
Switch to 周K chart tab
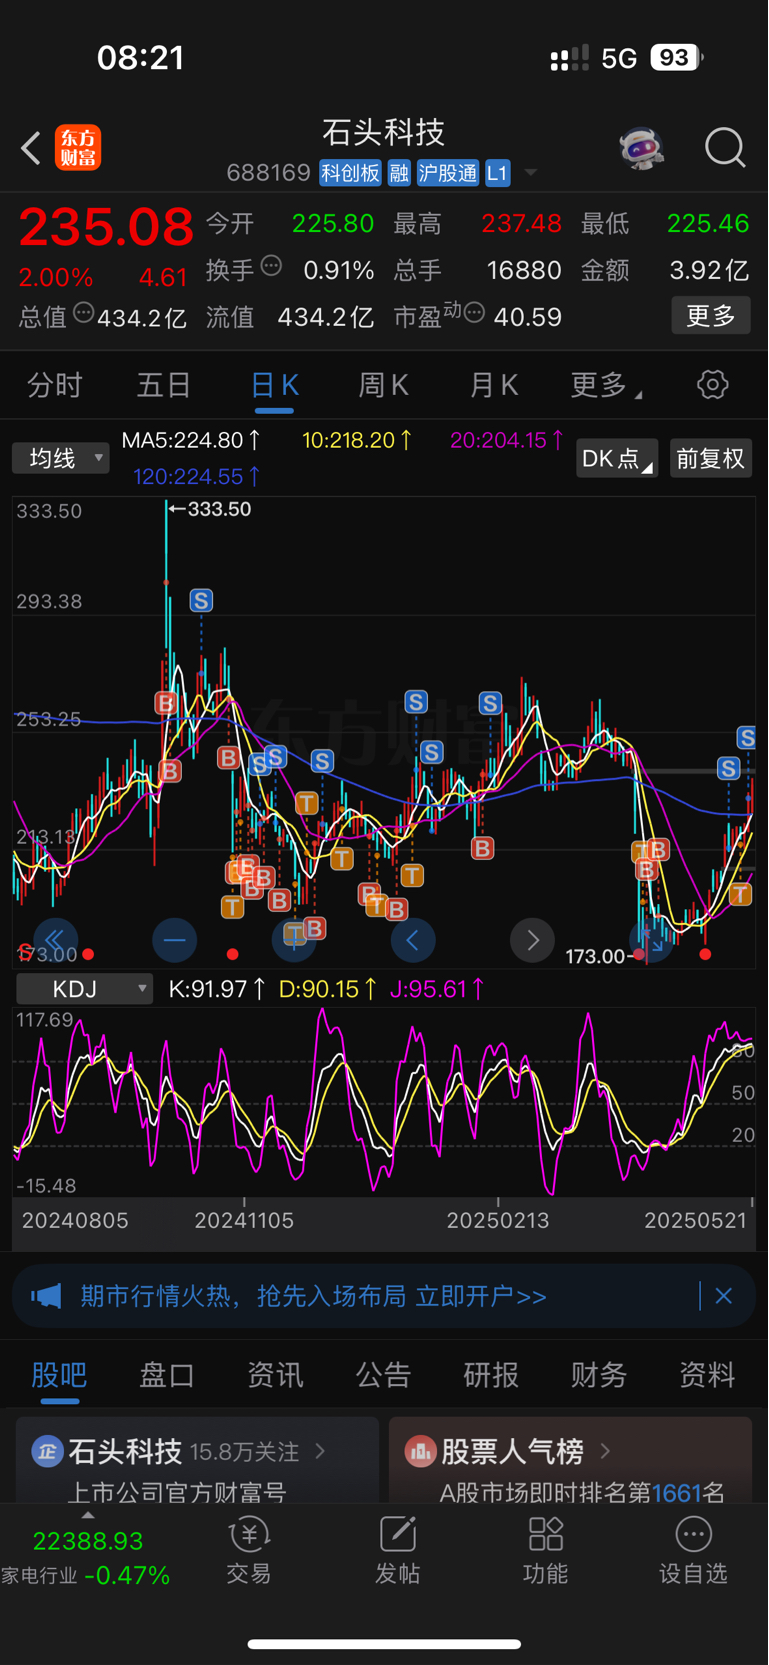[384, 385]
